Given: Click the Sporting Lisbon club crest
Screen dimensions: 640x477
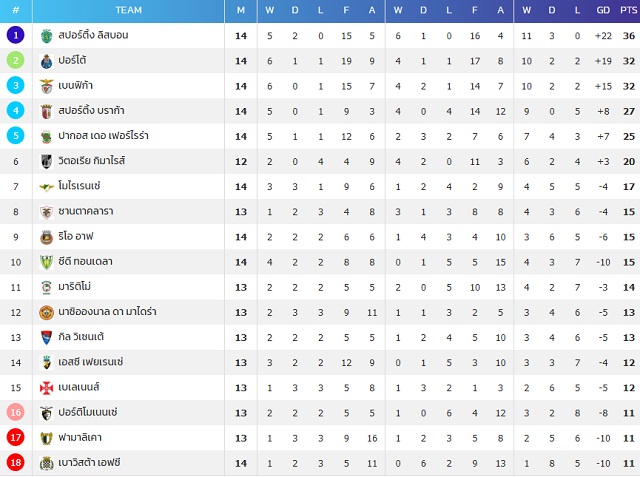Looking at the screenshot, I should [x=47, y=36].
